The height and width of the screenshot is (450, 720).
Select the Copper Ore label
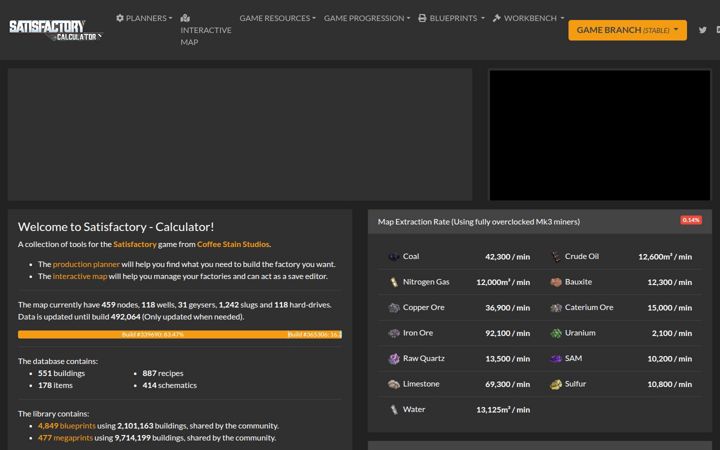(x=423, y=307)
